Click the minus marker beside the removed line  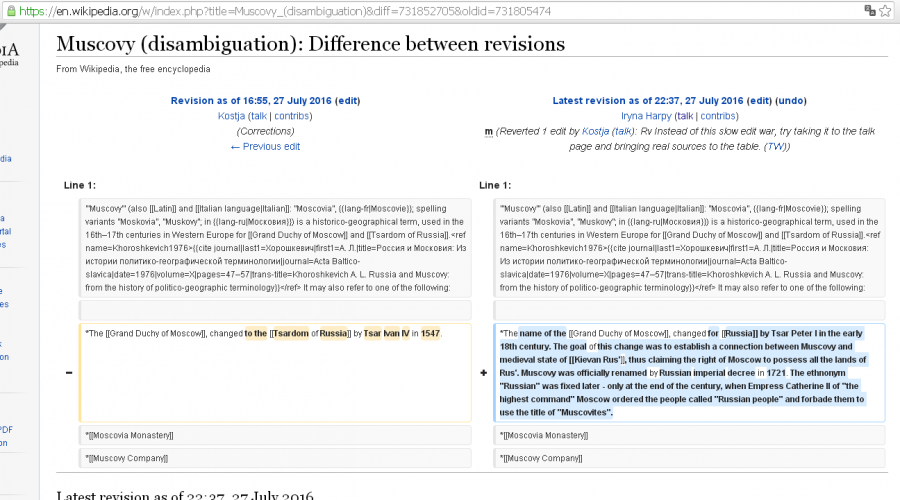68,373
